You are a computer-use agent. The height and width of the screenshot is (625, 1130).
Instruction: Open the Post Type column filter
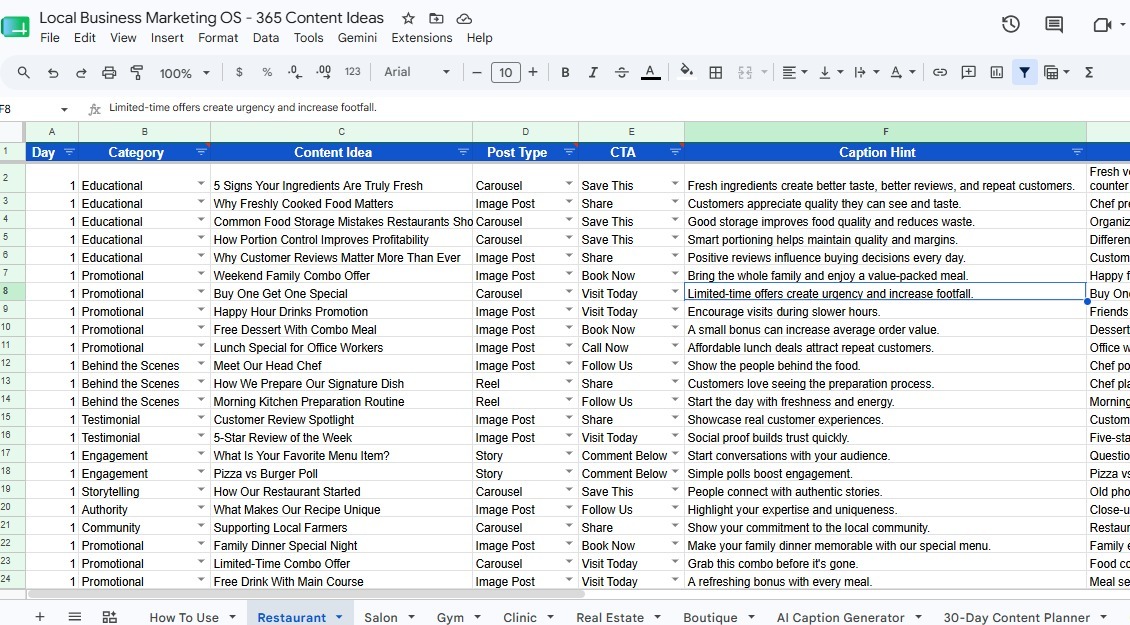(x=569, y=152)
